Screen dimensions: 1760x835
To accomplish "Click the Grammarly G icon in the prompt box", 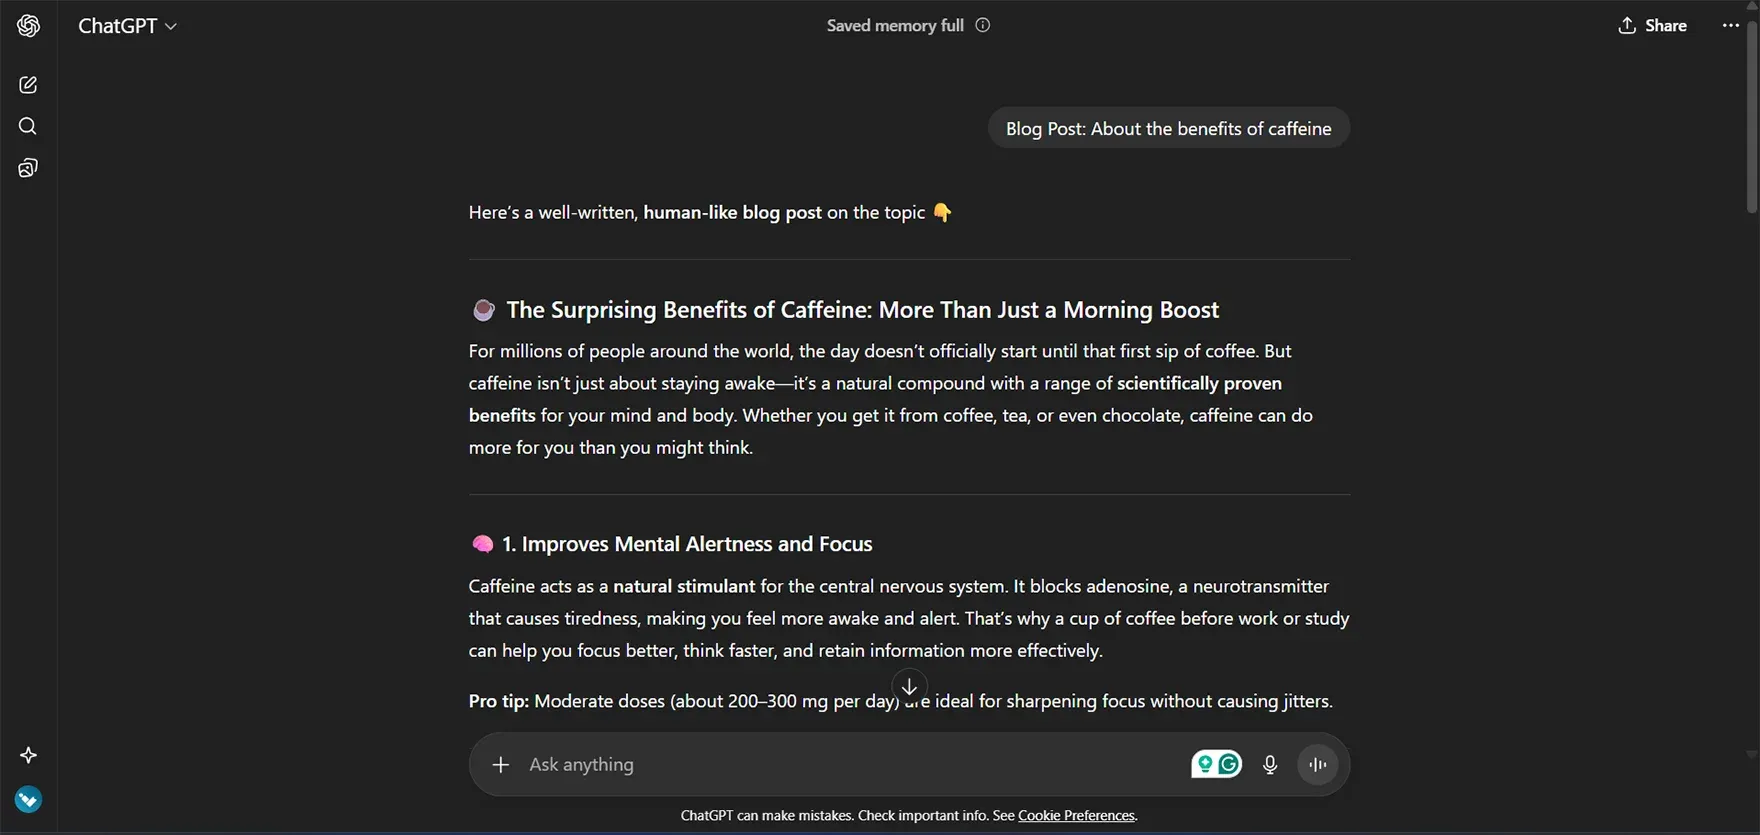I will tap(1229, 764).
